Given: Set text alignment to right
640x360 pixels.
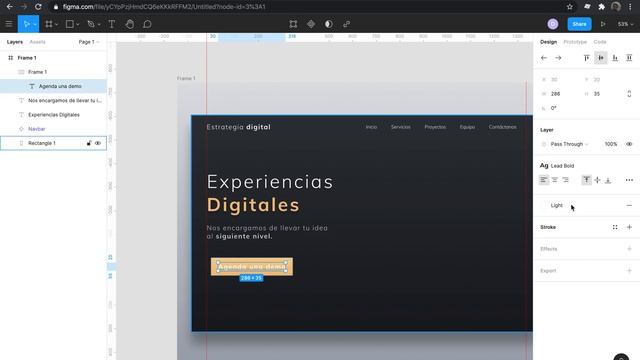Looking at the screenshot, I should click(565, 180).
